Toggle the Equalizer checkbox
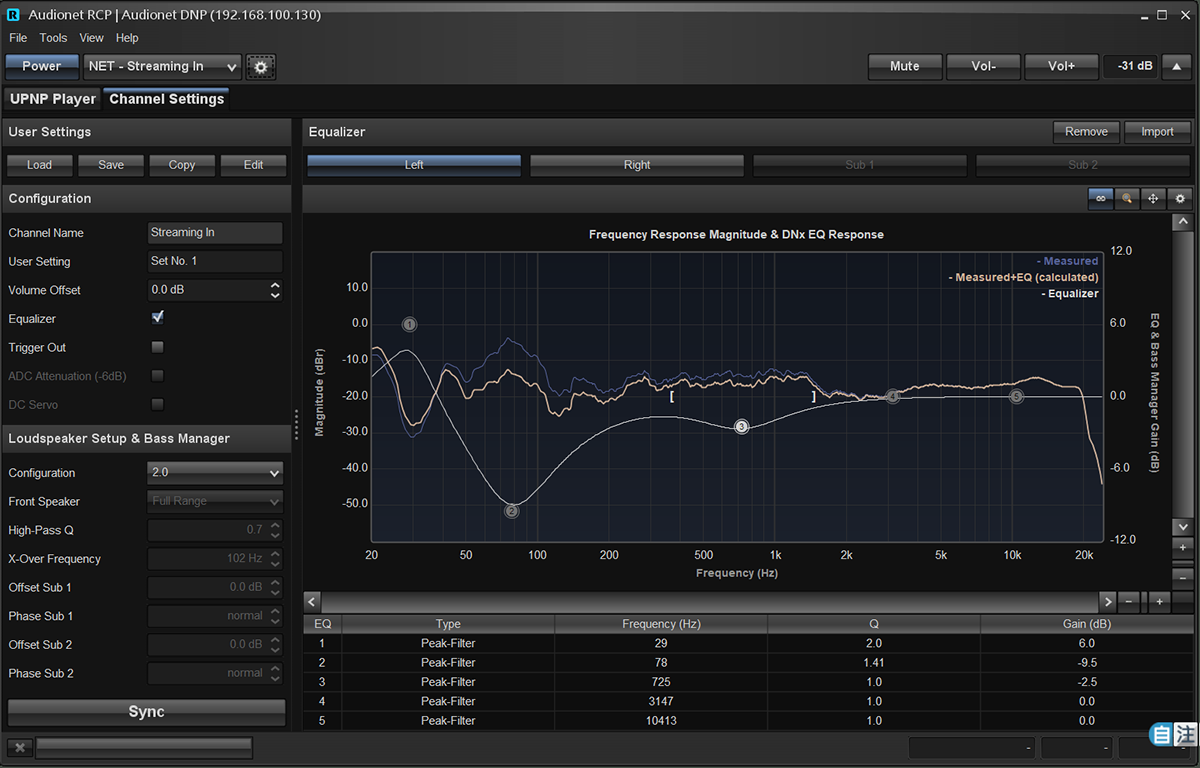Viewport: 1200px width, 768px height. pyautogui.click(x=157, y=318)
